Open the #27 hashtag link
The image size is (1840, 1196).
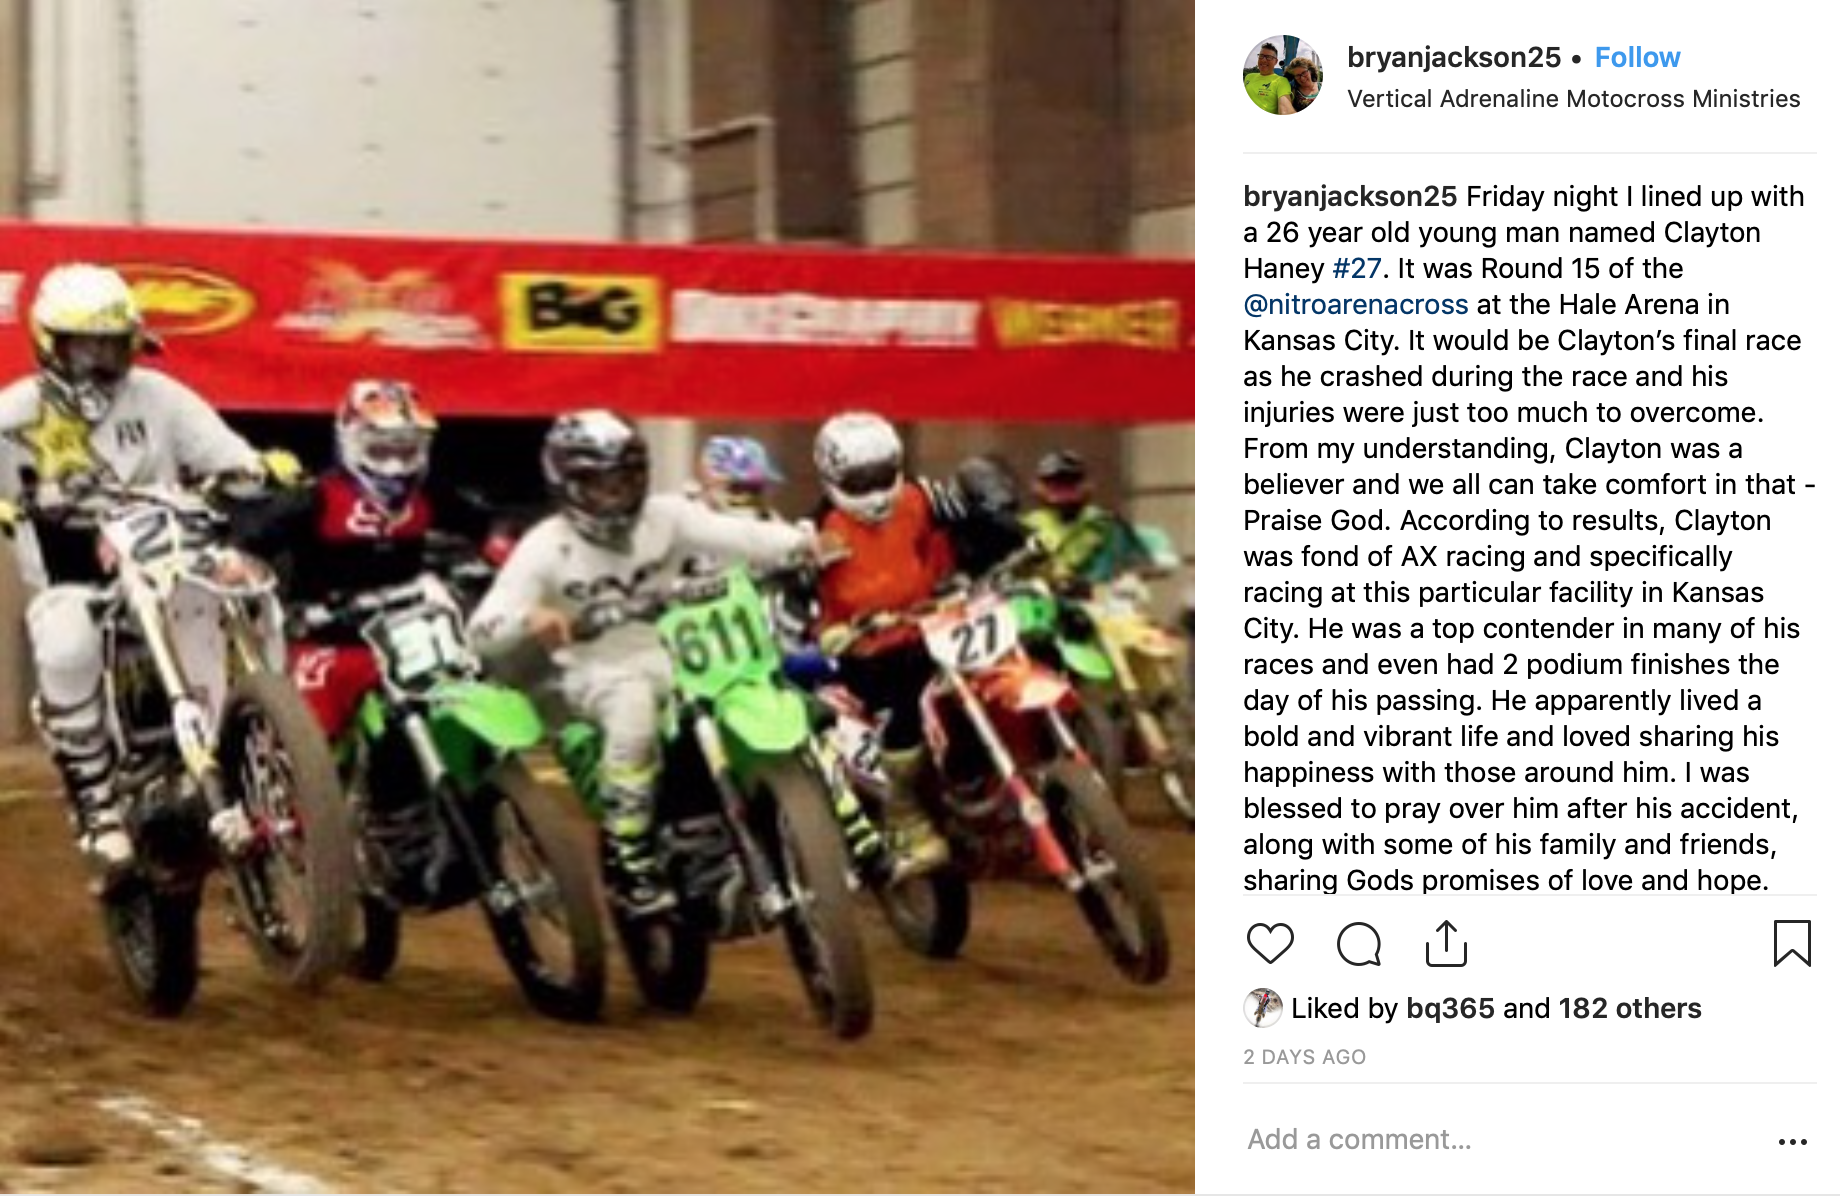coord(1357,268)
